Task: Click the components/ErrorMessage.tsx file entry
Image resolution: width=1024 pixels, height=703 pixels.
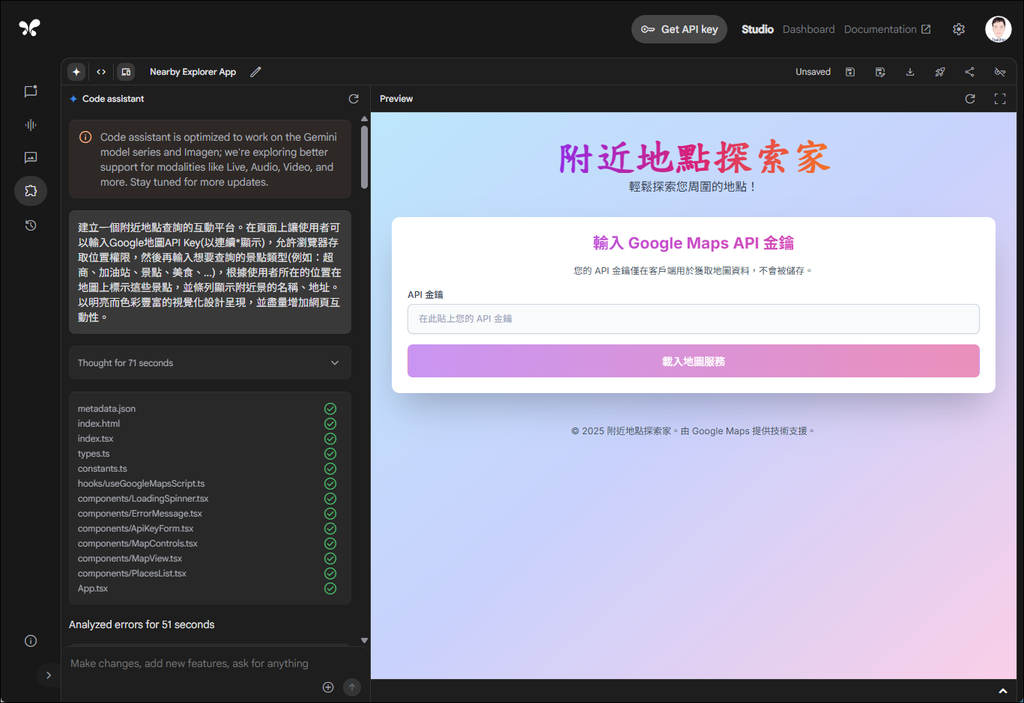Action: point(140,514)
